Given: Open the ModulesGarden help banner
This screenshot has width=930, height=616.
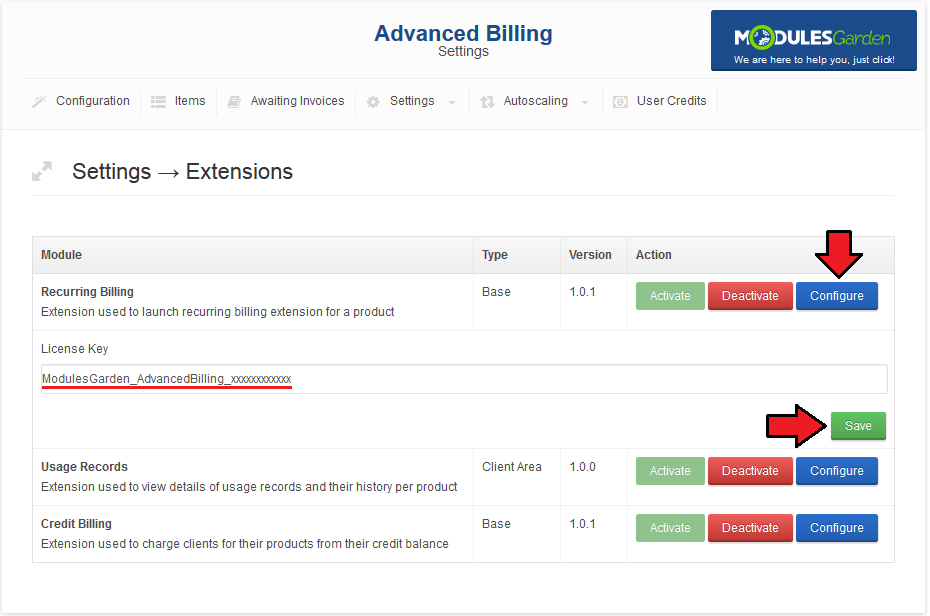Looking at the screenshot, I should pyautogui.click(x=814, y=40).
